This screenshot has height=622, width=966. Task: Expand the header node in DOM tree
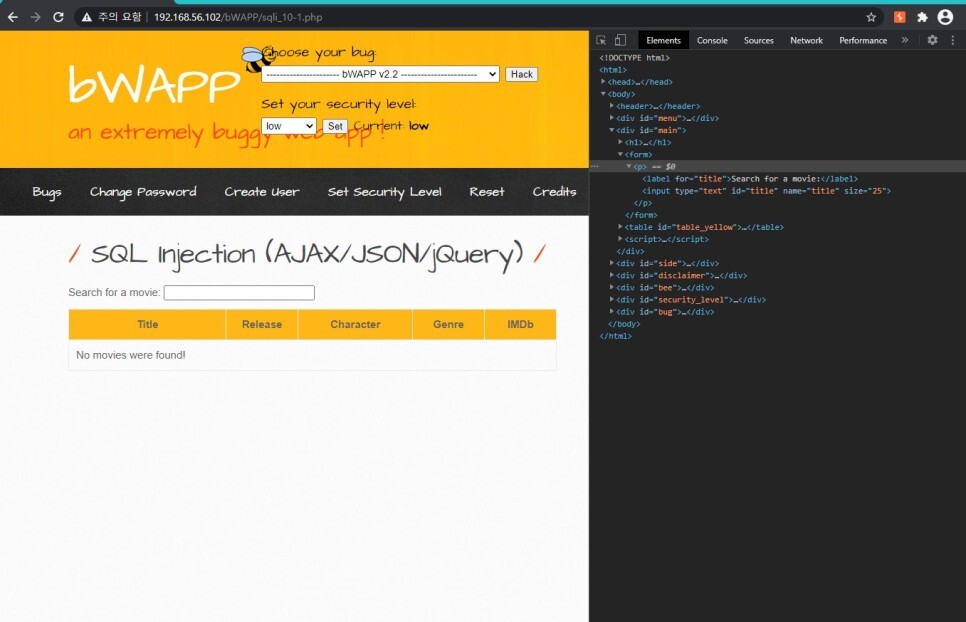point(612,106)
